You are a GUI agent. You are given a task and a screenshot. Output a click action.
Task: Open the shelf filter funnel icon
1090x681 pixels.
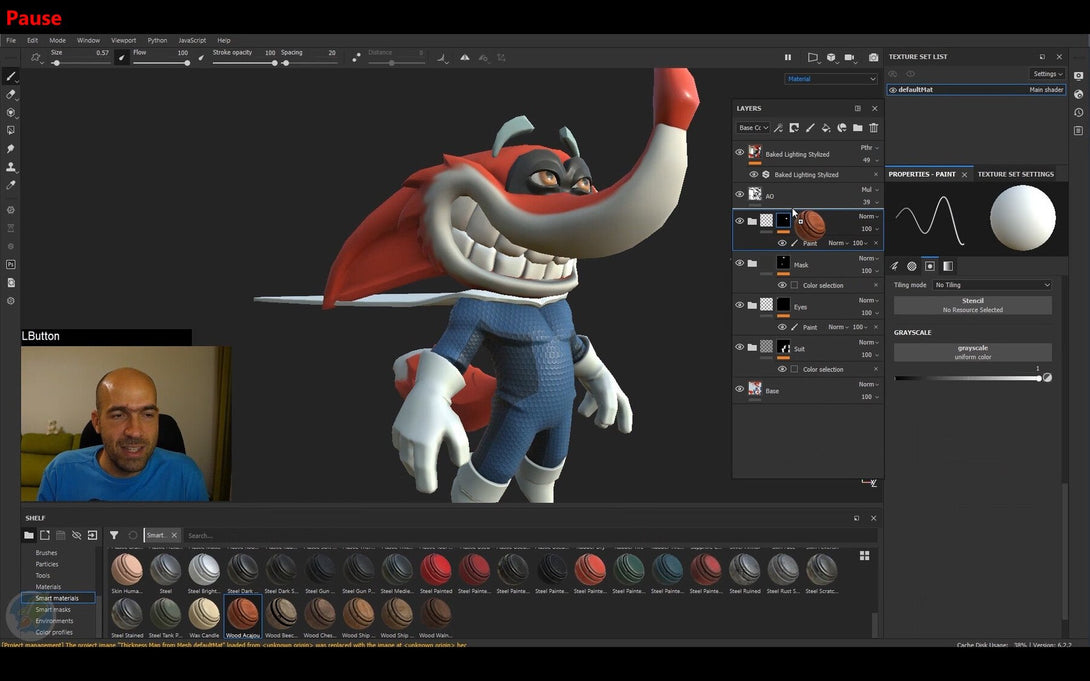pos(114,535)
